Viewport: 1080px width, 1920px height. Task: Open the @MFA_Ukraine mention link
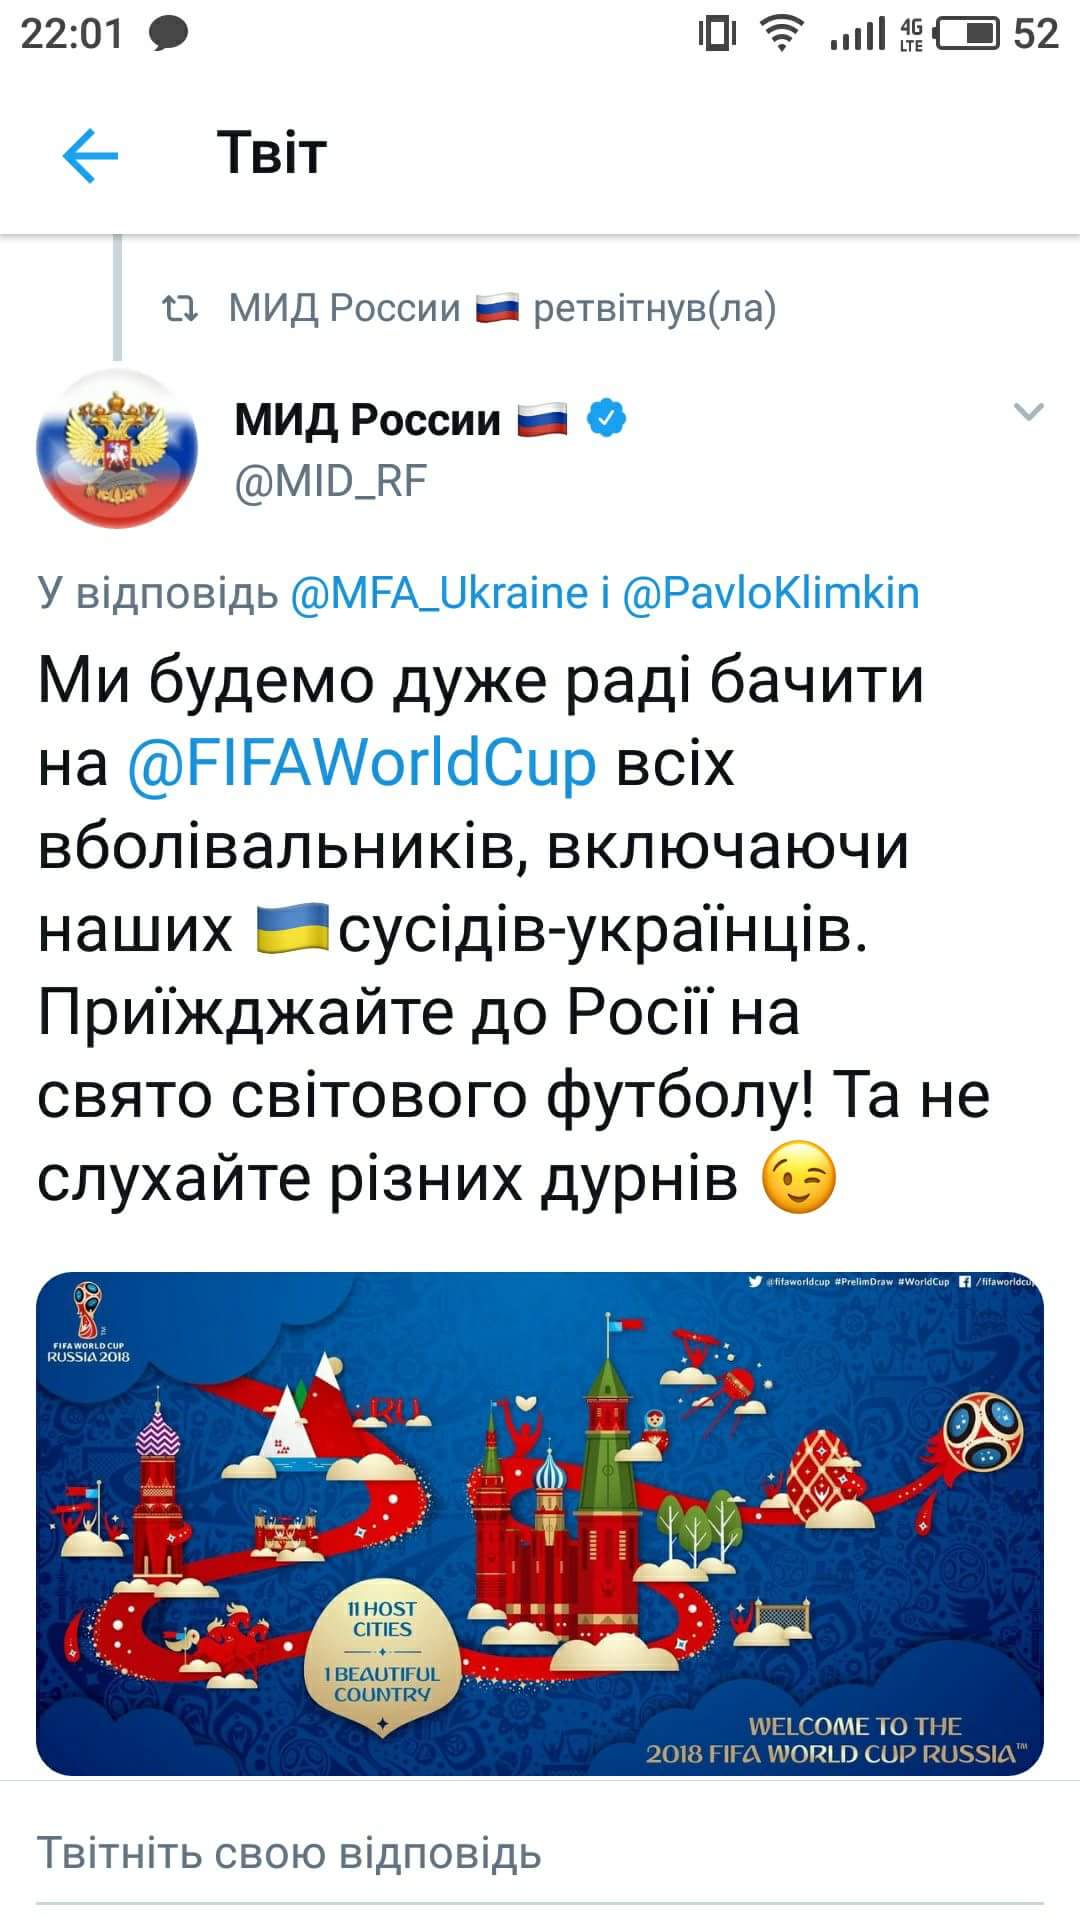coord(439,593)
